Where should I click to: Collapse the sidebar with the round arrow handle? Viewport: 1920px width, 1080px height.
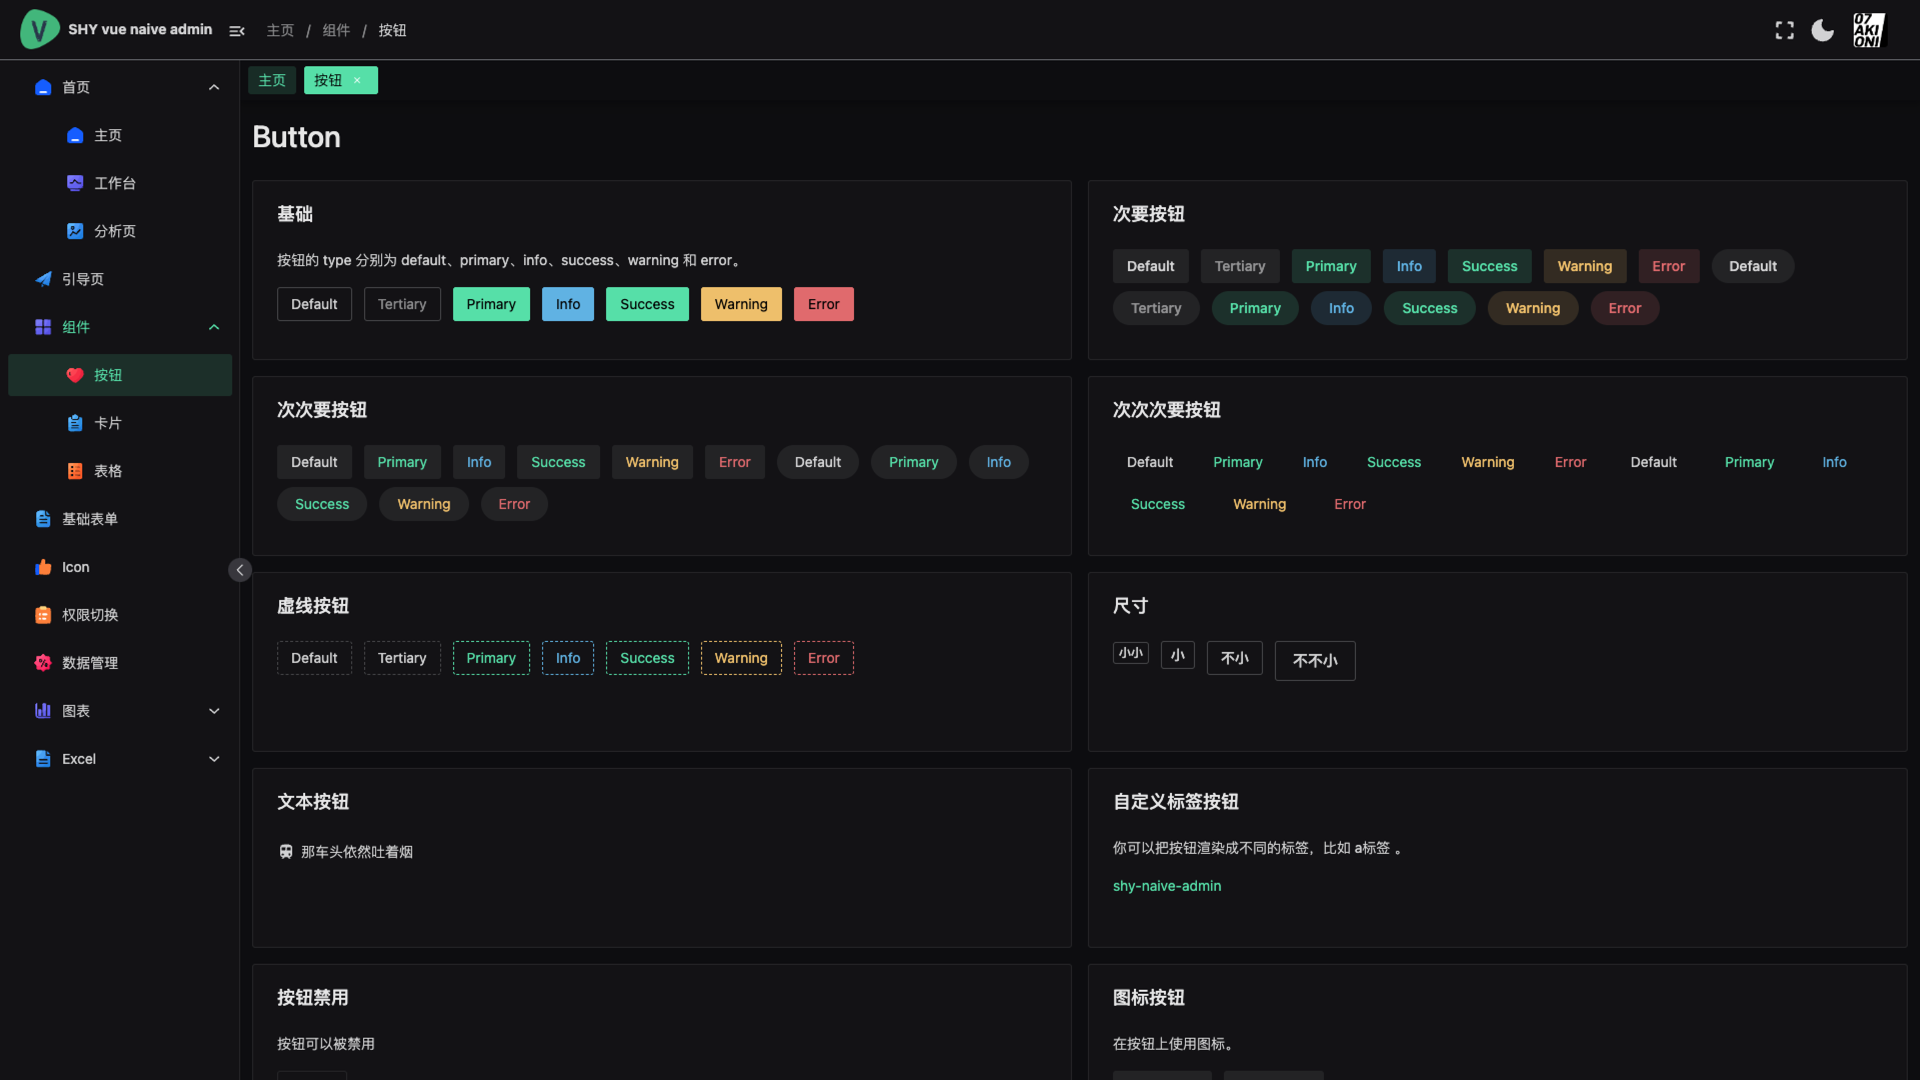(x=240, y=570)
